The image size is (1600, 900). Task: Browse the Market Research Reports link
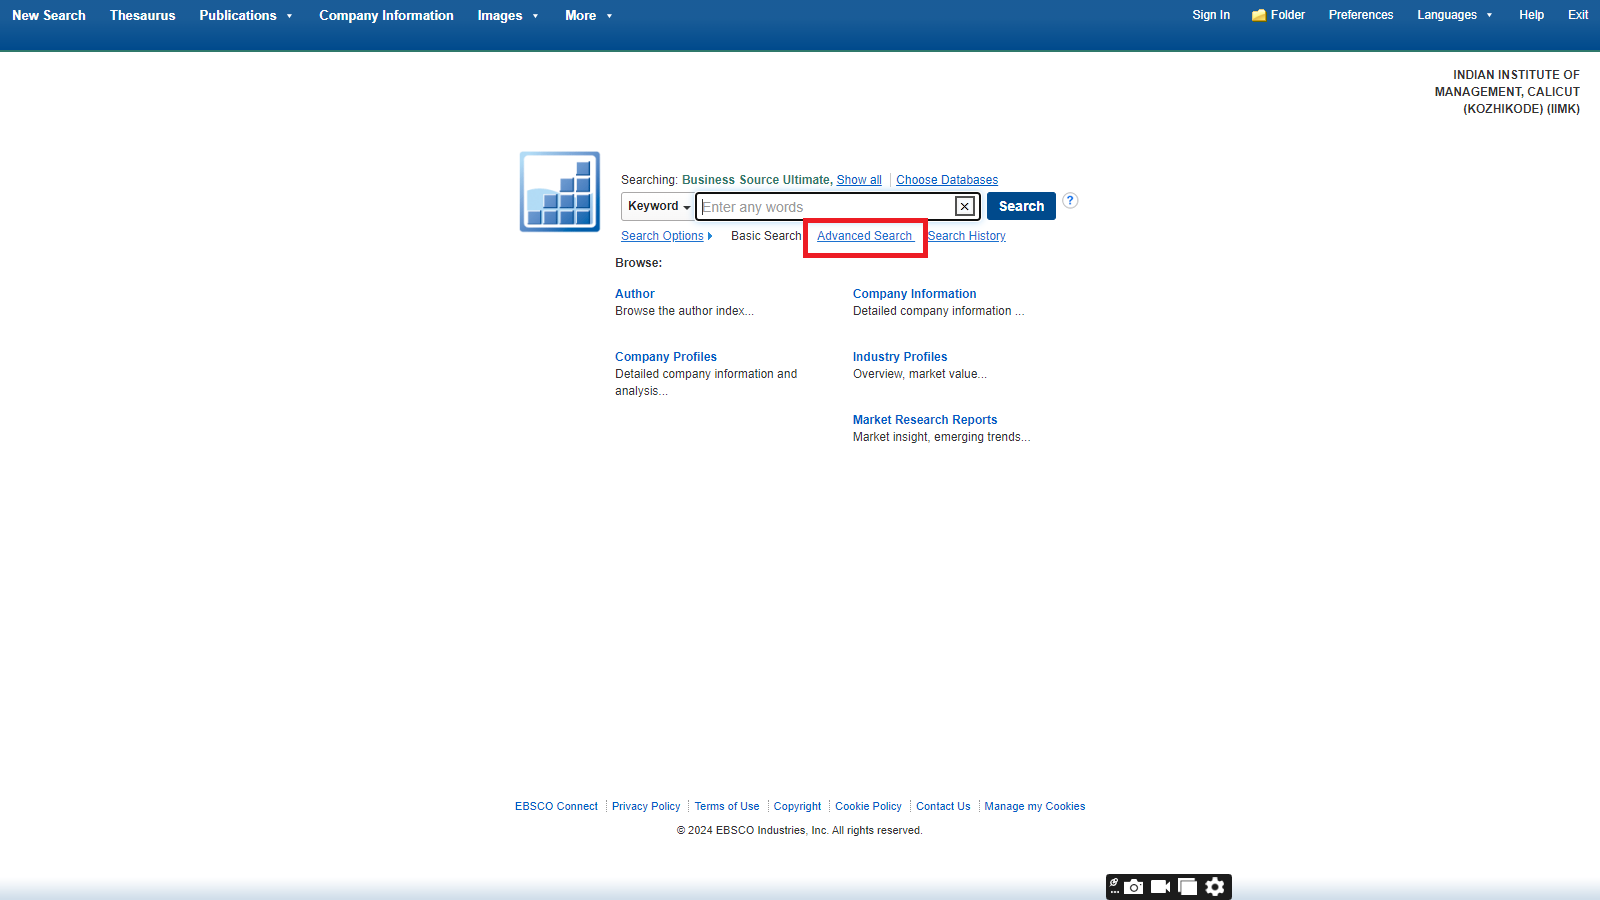[924, 420]
